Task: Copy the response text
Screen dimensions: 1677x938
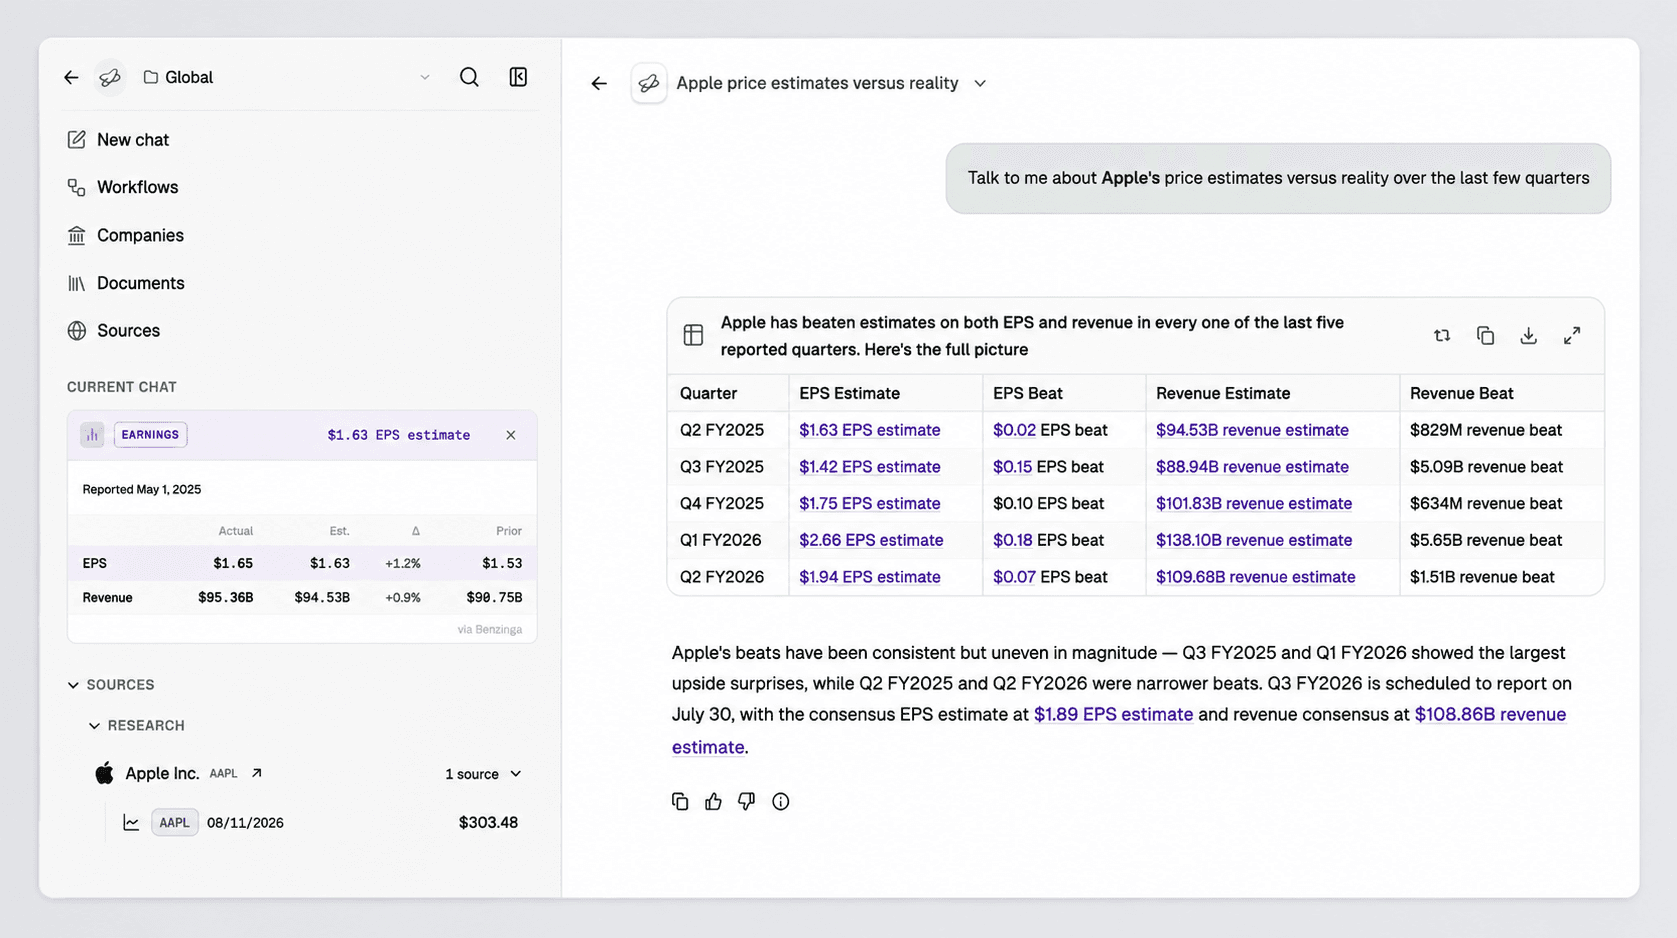Action: 680,801
